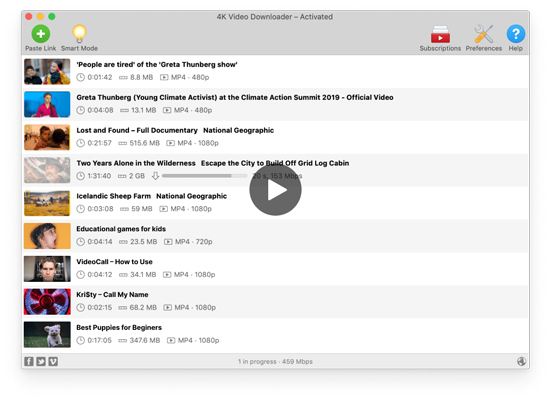550x400 pixels.
Task: Click the '23.5 MB' size text
Action: tap(143, 242)
